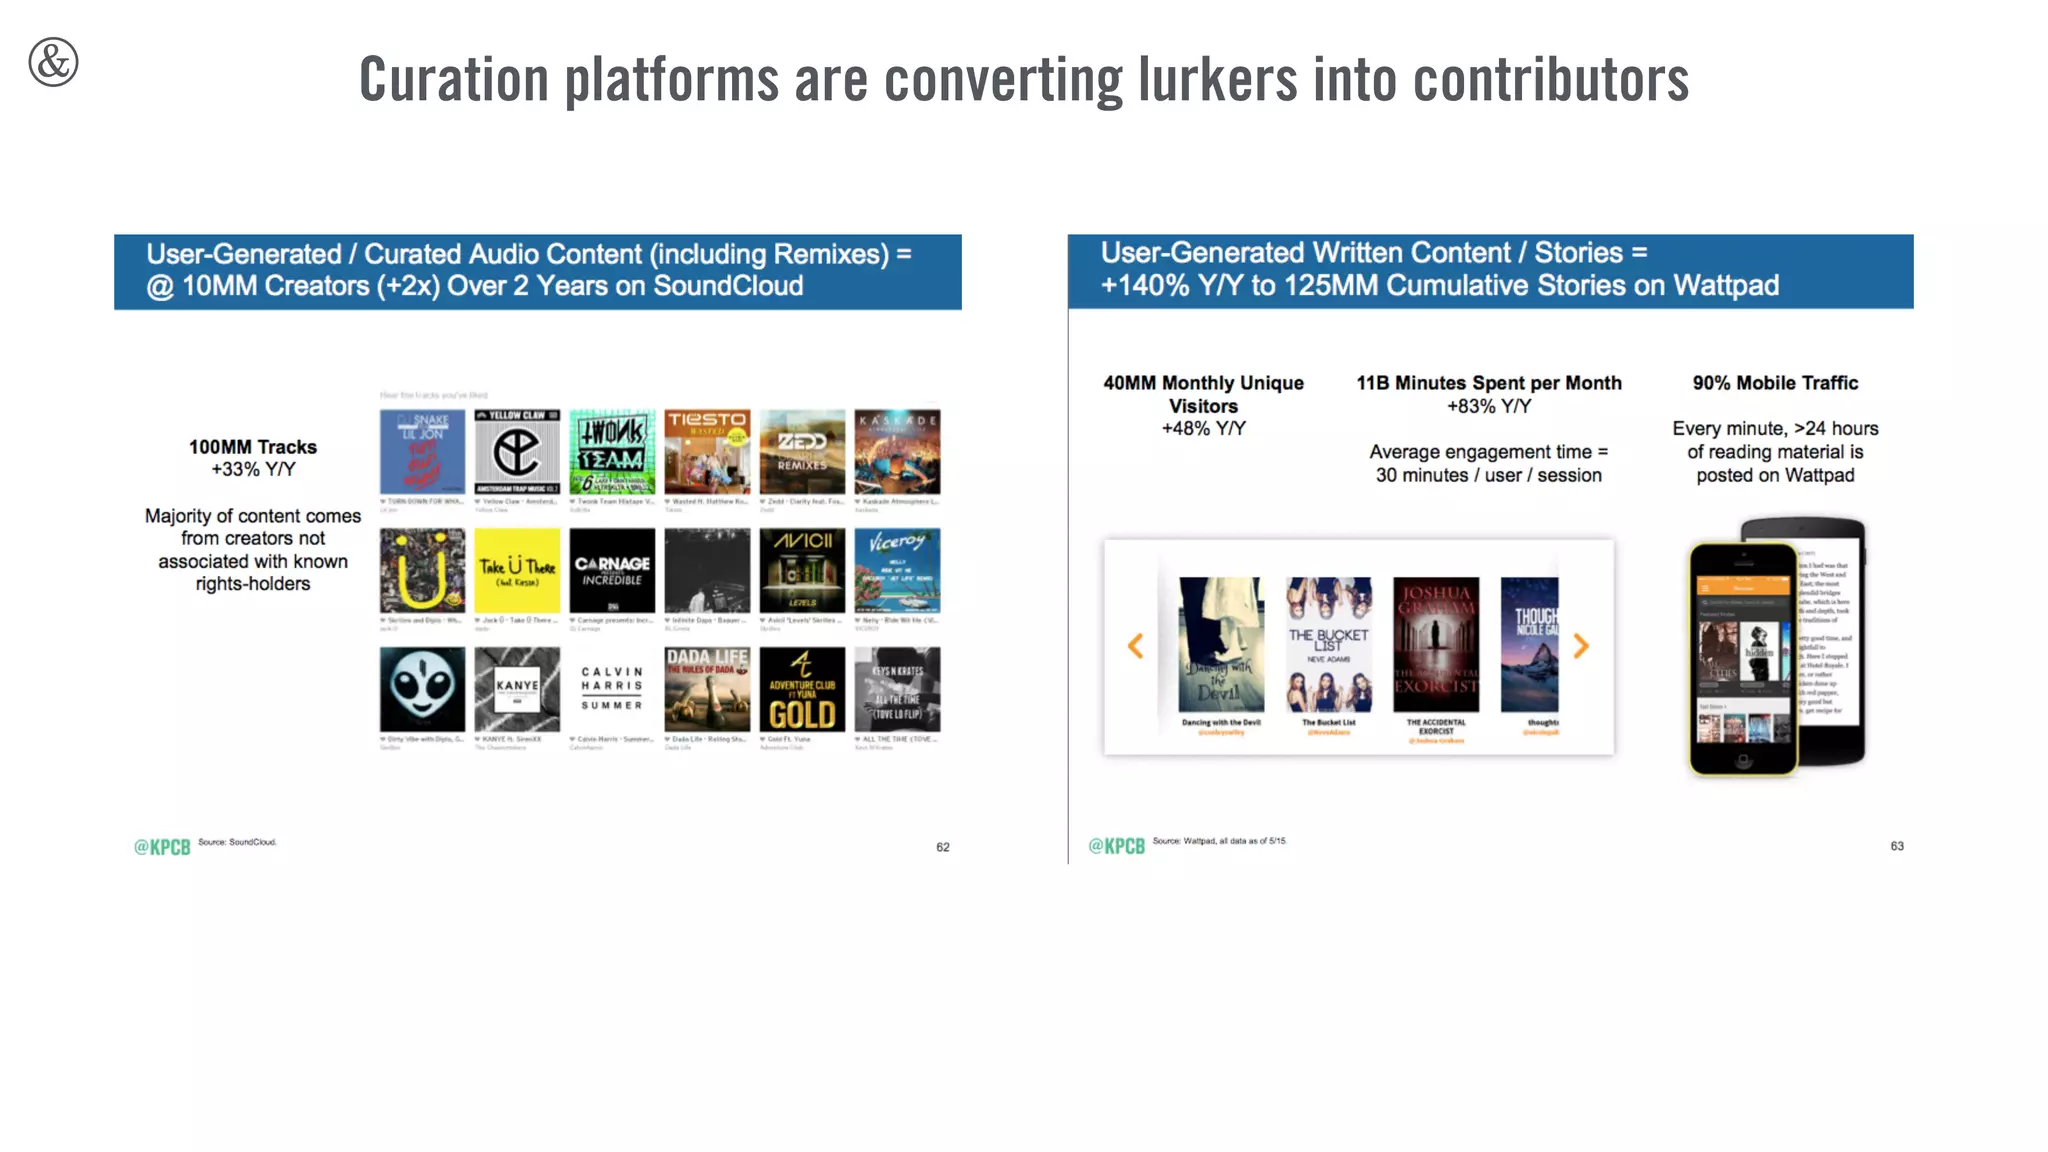Viewport: 2048px width, 1152px height.
Task: Click the partially visible fourth book cover
Action: click(x=1530, y=644)
